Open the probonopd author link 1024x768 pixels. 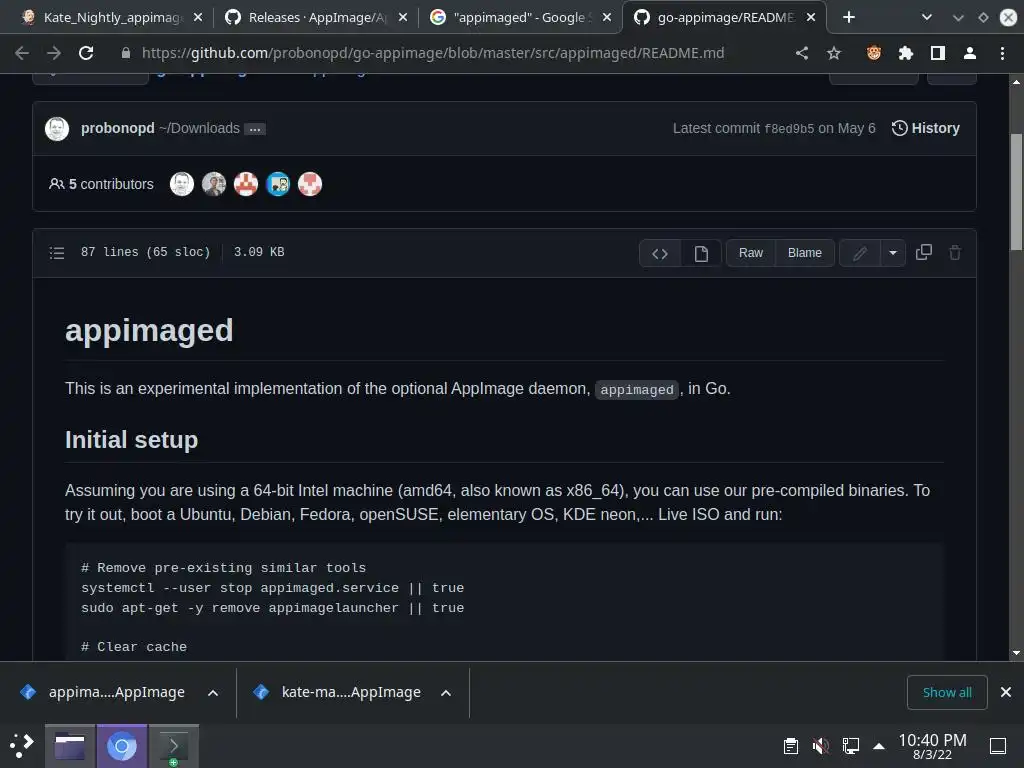click(x=118, y=128)
